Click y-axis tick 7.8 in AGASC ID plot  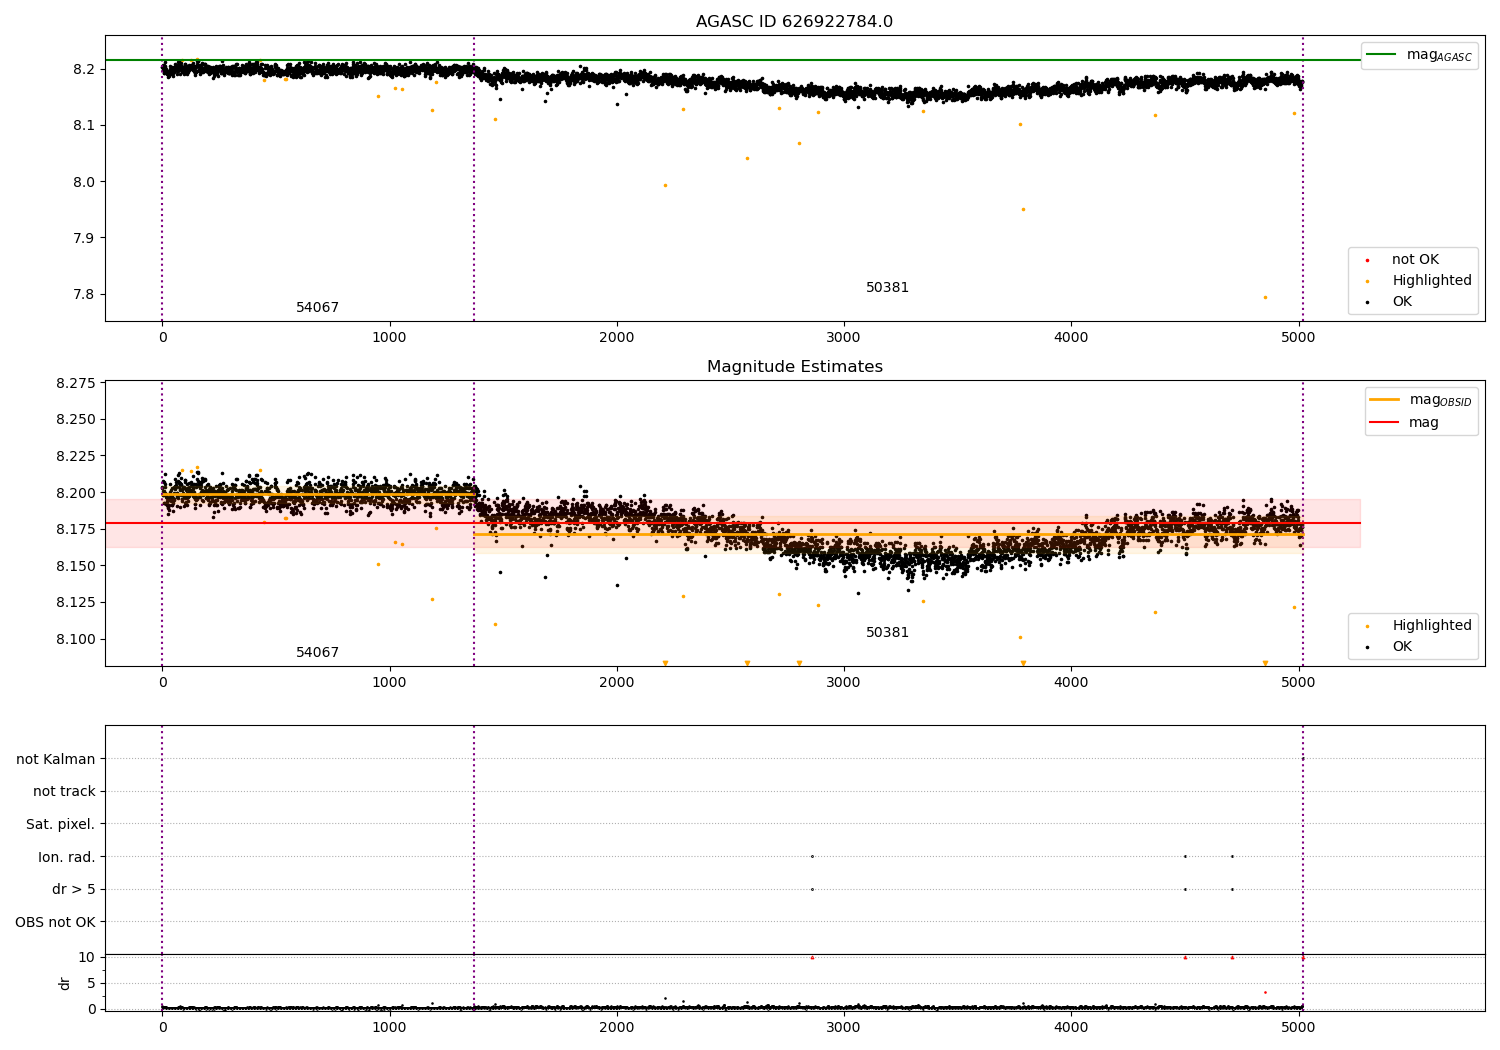coord(84,295)
